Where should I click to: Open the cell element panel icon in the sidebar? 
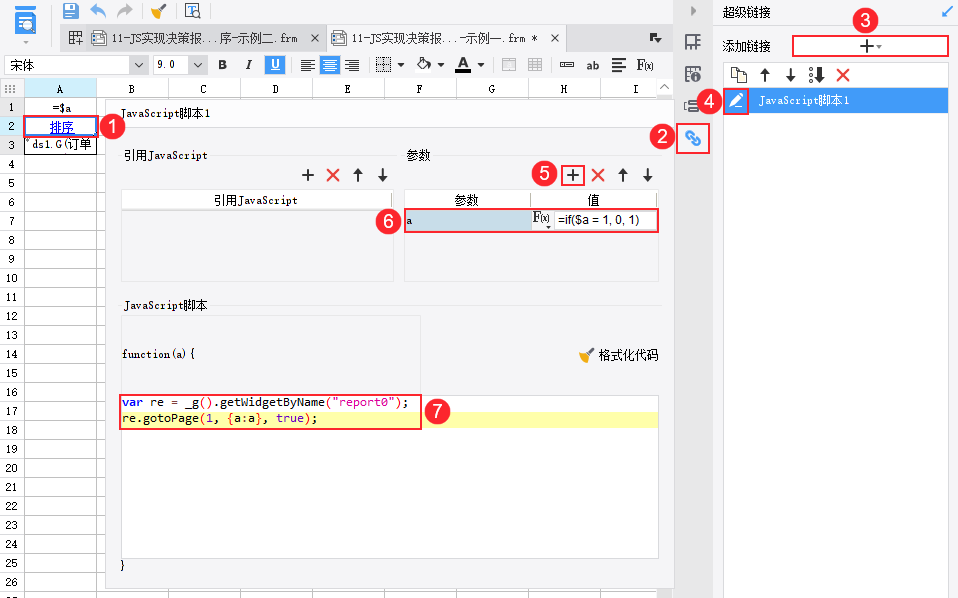(x=693, y=42)
